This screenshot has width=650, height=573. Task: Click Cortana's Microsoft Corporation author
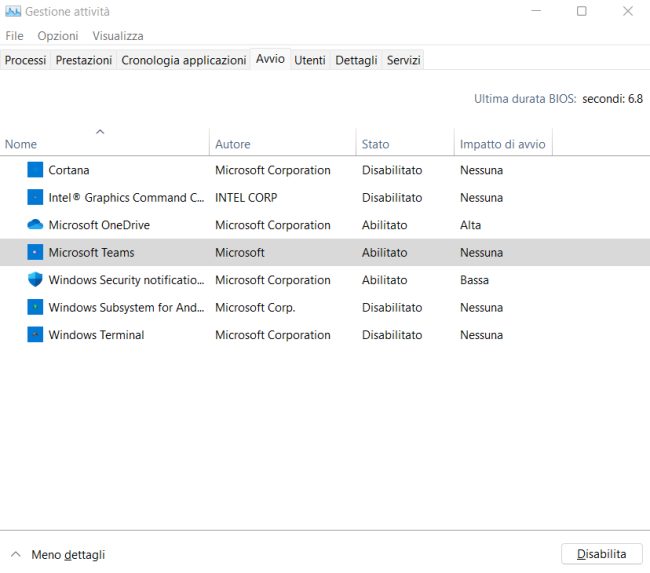click(273, 170)
